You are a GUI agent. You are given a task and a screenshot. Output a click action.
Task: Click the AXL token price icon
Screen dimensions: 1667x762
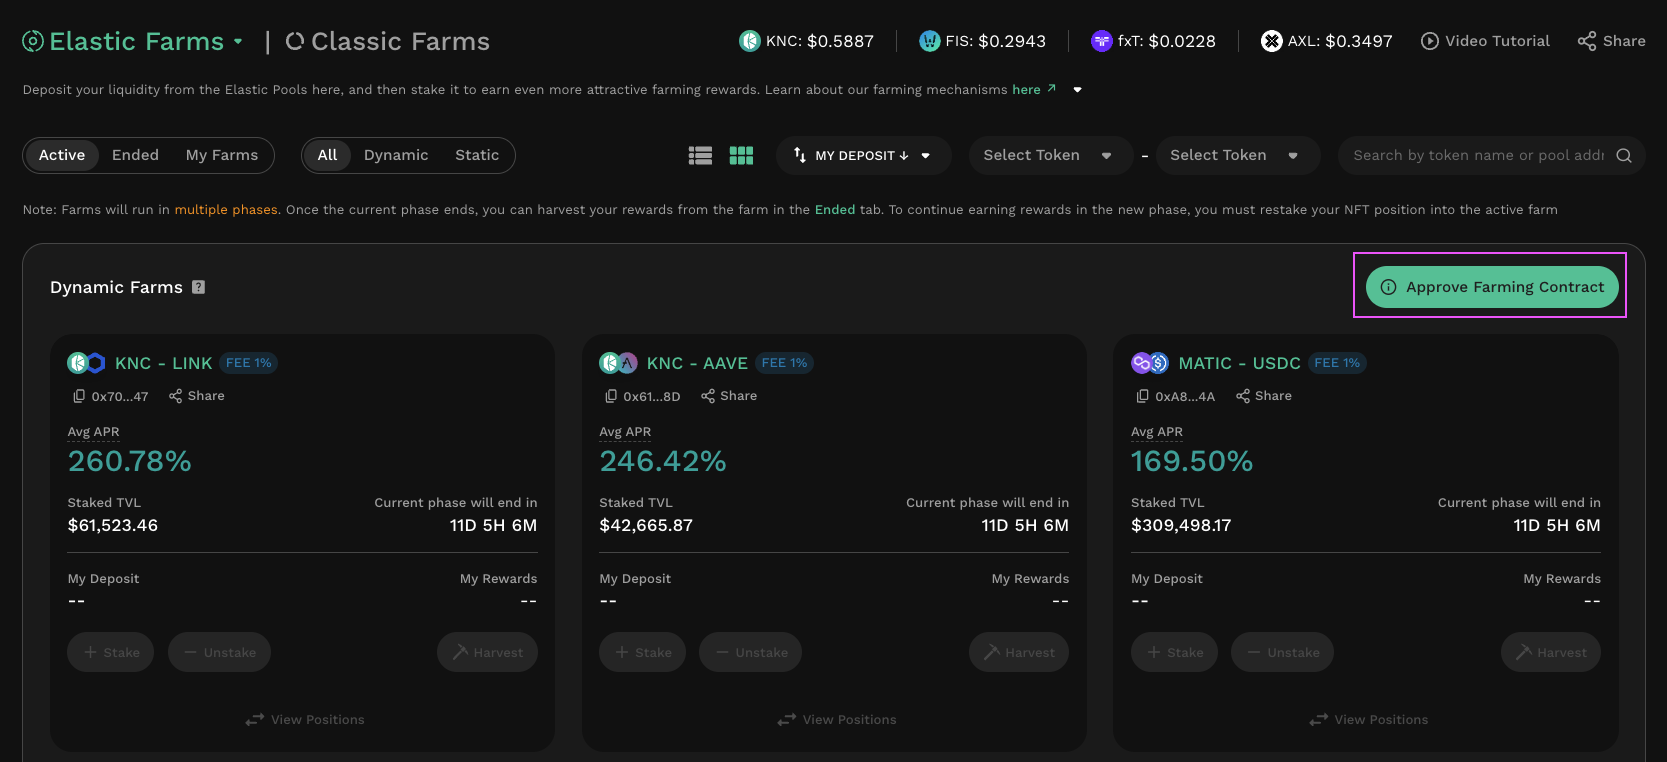tap(1272, 41)
